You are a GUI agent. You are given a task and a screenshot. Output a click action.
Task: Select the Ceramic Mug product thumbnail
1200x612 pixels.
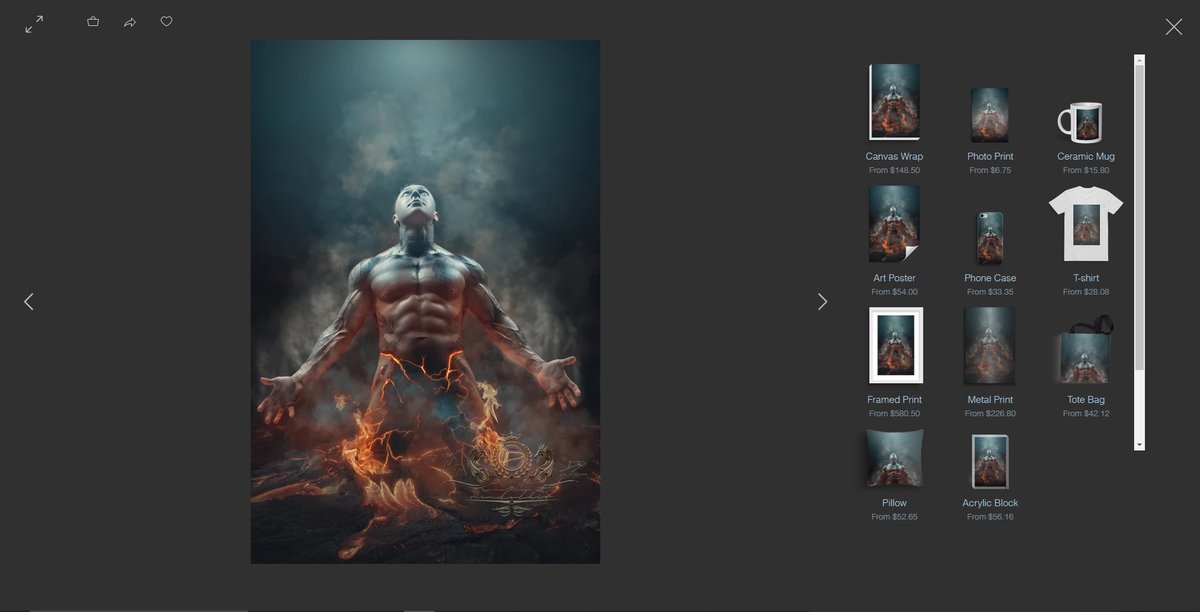(x=1081, y=122)
